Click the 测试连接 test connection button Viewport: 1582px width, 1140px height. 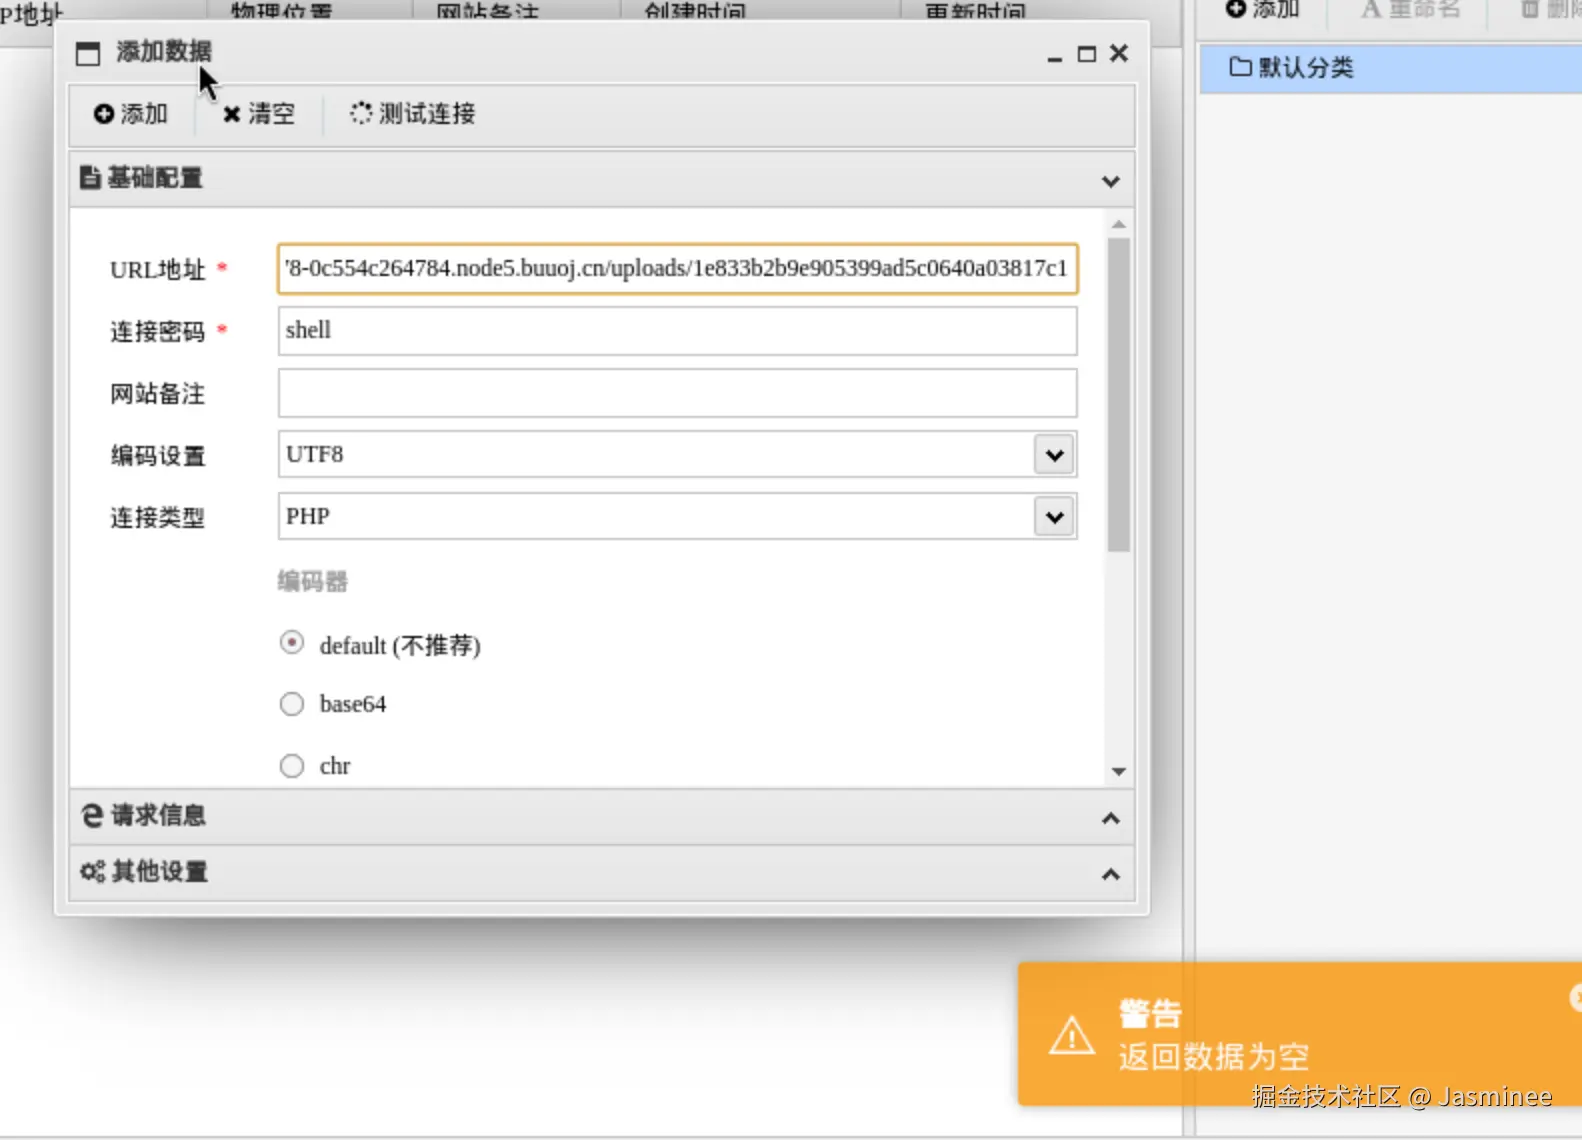[413, 114]
